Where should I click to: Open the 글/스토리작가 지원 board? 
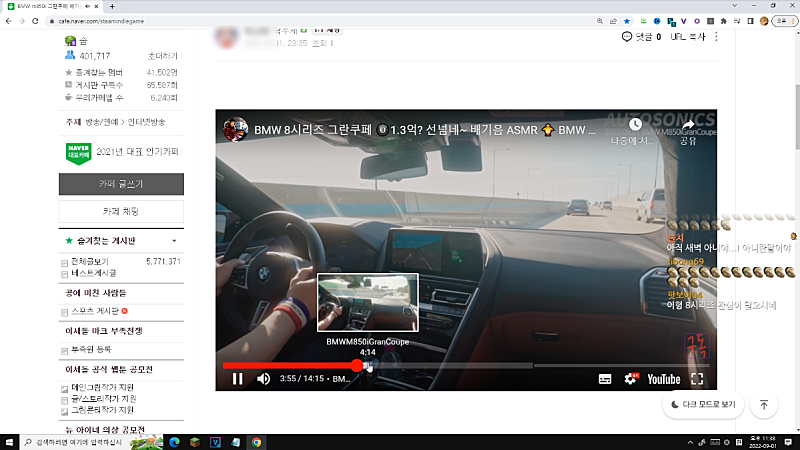pos(104,398)
